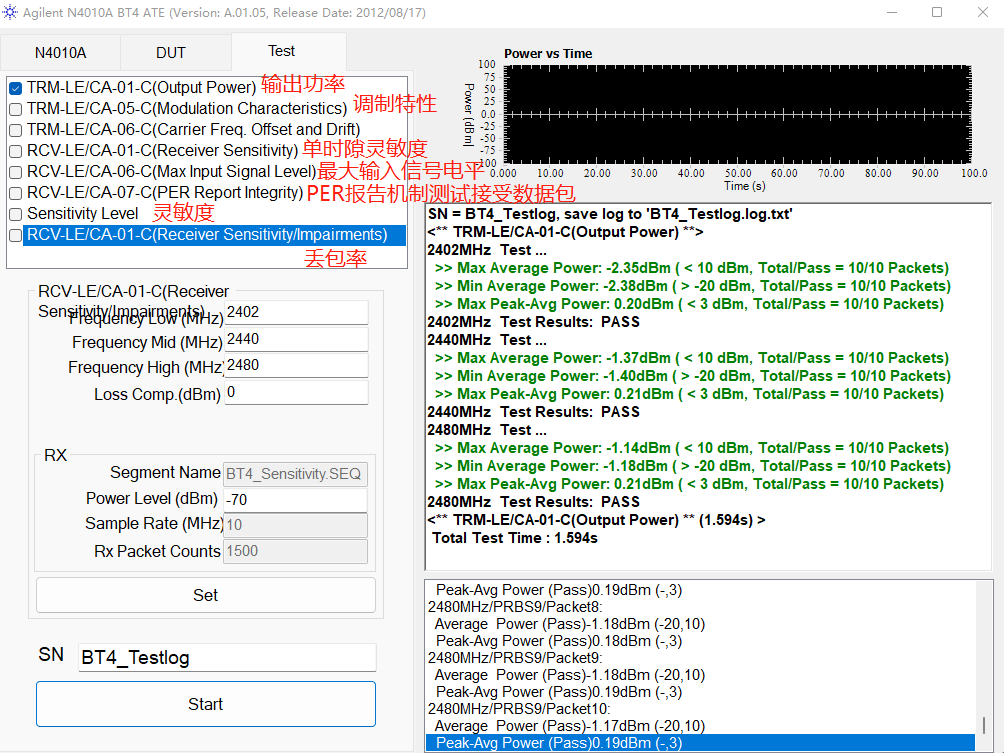Image resolution: width=1004 pixels, height=753 pixels.
Task: Focus the Frequency Low (MHz) field
Action: click(x=296, y=312)
